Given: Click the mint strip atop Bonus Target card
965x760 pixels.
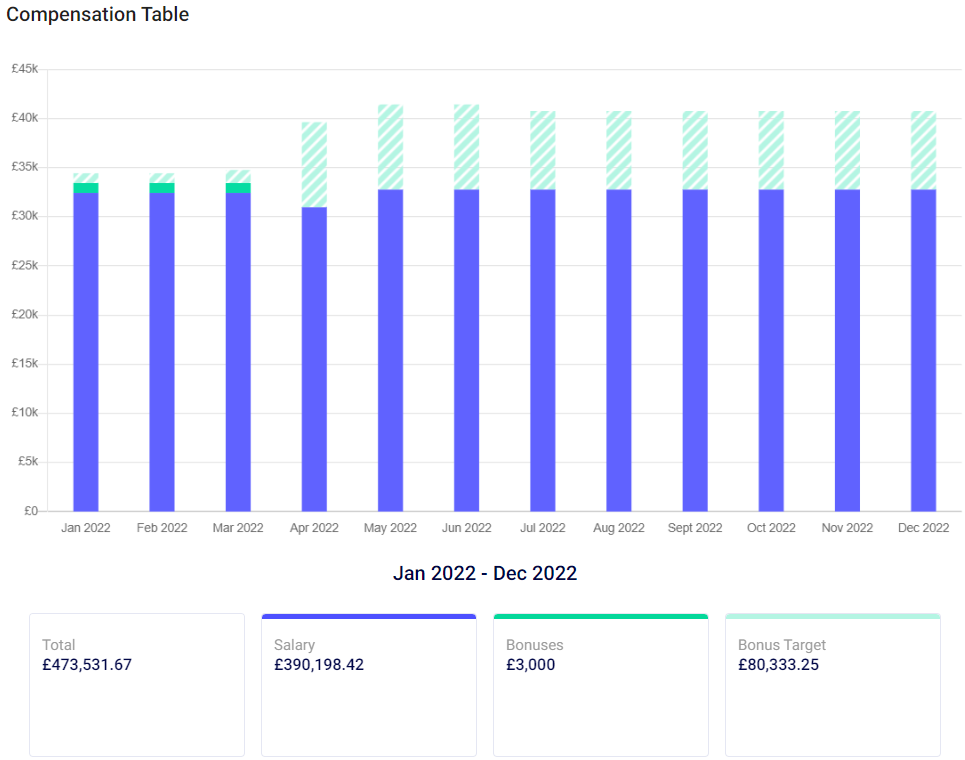Looking at the screenshot, I should point(832,616).
